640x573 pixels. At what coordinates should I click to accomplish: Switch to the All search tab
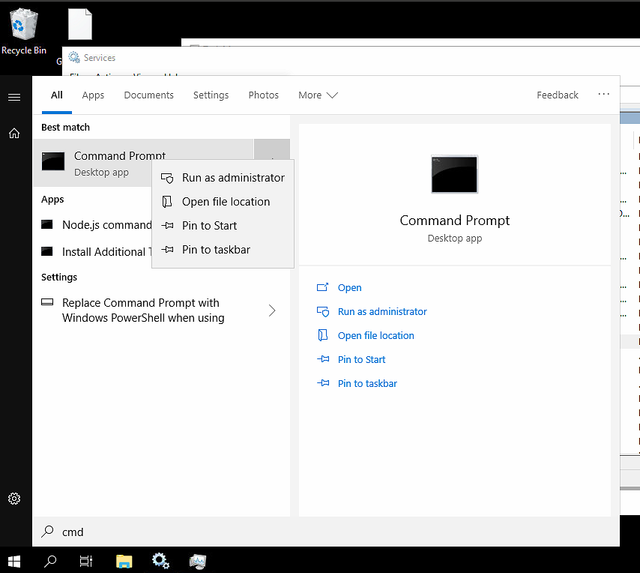tap(57, 95)
